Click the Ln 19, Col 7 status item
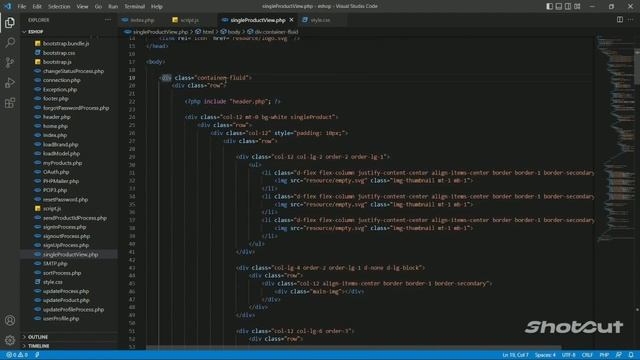This screenshot has height=360, width=640. (516, 355)
